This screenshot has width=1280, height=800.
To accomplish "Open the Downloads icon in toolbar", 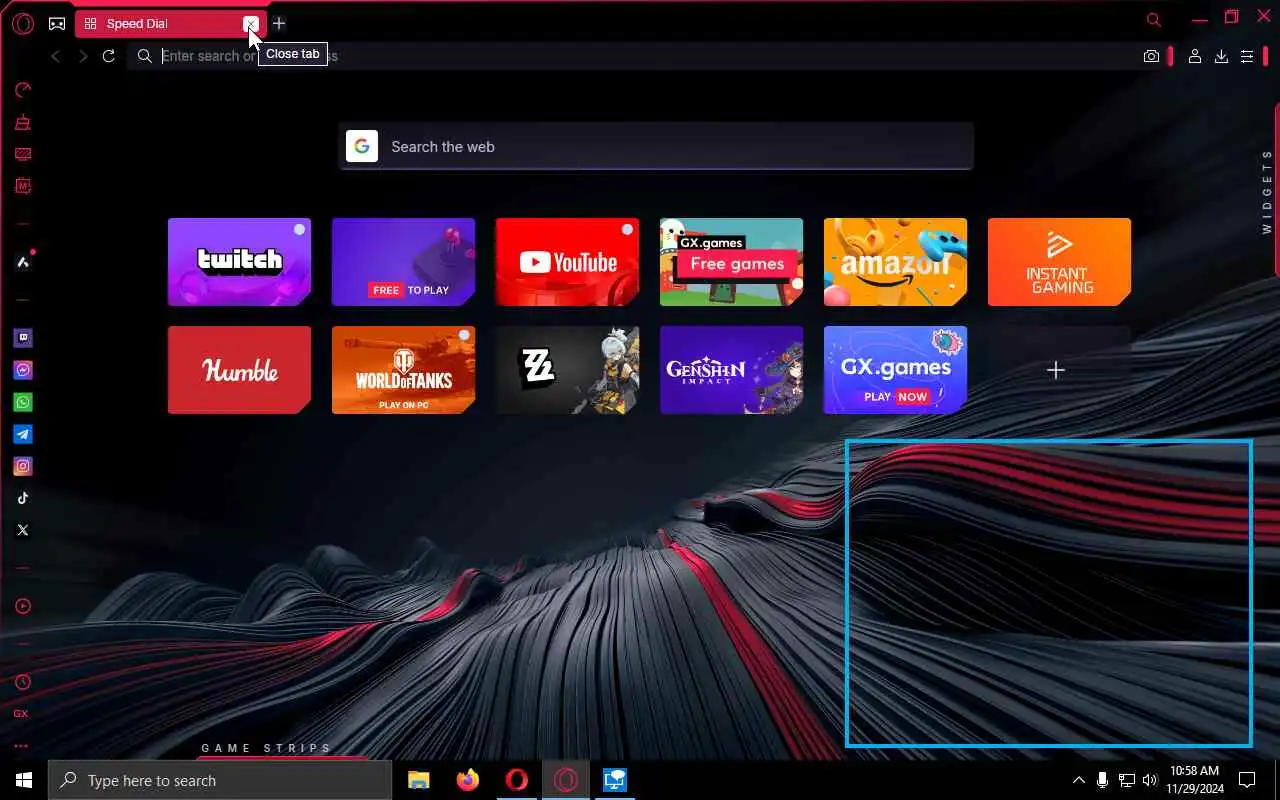I will 1221,57.
